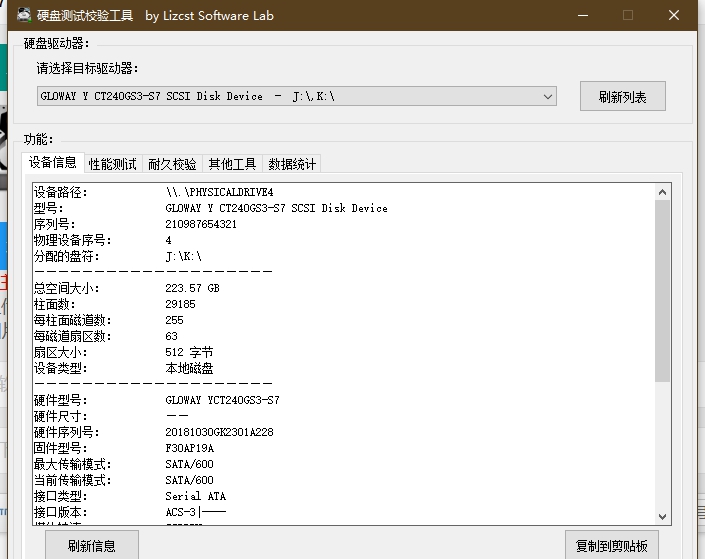Click the 最大传输模式 SATA/600 value
The image size is (705, 559).
pyautogui.click(x=189, y=464)
